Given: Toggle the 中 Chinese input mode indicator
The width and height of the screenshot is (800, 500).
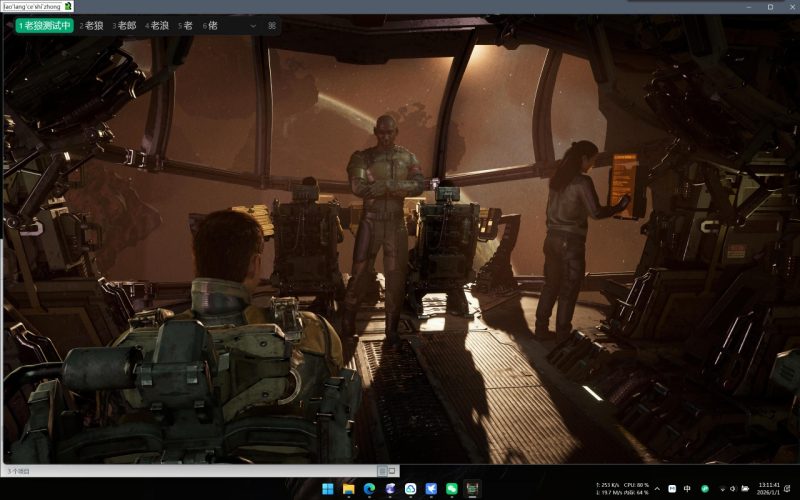Looking at the screenshot, I should coord(687,489).
